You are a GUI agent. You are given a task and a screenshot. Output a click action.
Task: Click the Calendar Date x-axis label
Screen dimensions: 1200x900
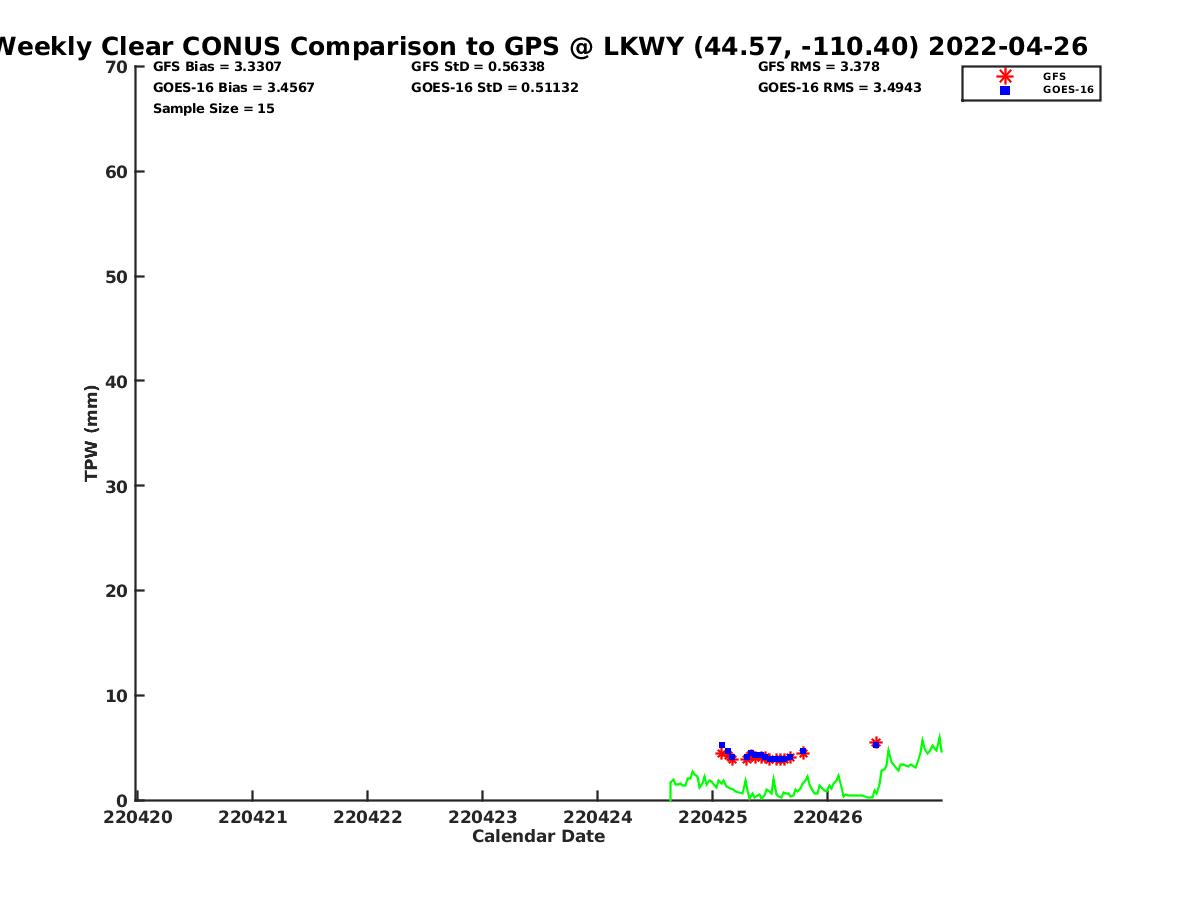pos(538,837)
